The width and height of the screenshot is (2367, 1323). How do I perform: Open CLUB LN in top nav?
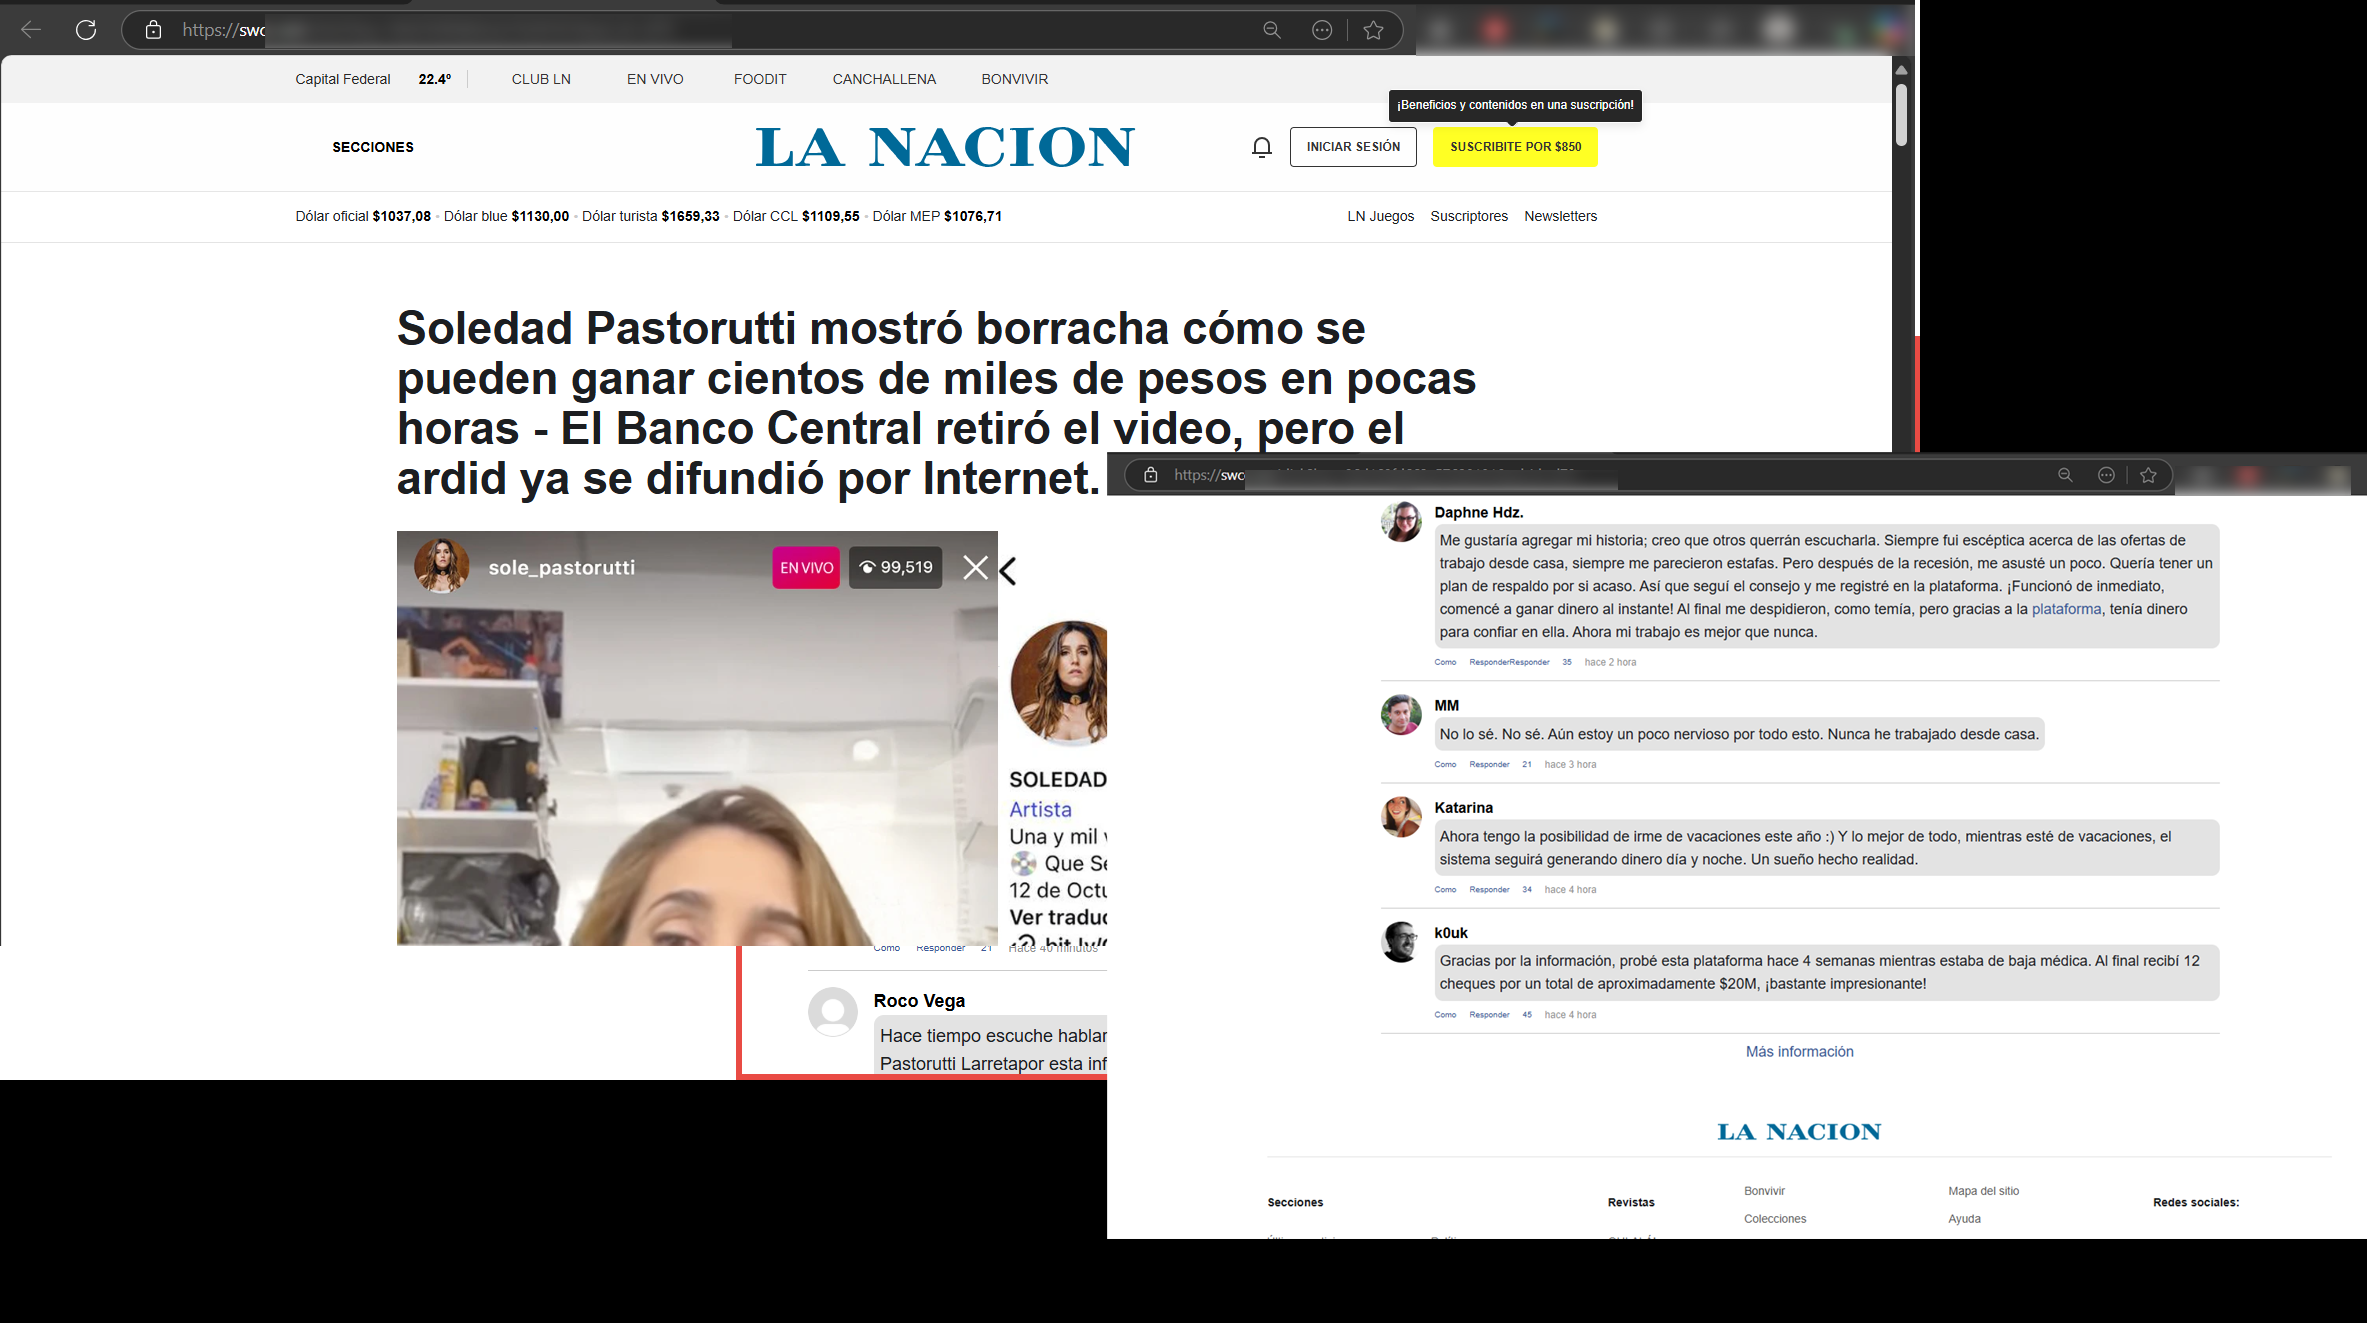541,79
